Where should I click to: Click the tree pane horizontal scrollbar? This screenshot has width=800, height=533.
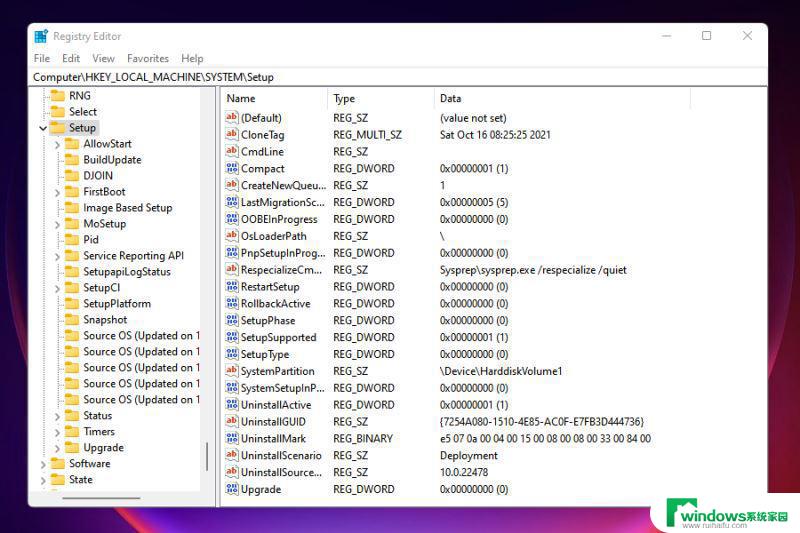tap(101, 498)
